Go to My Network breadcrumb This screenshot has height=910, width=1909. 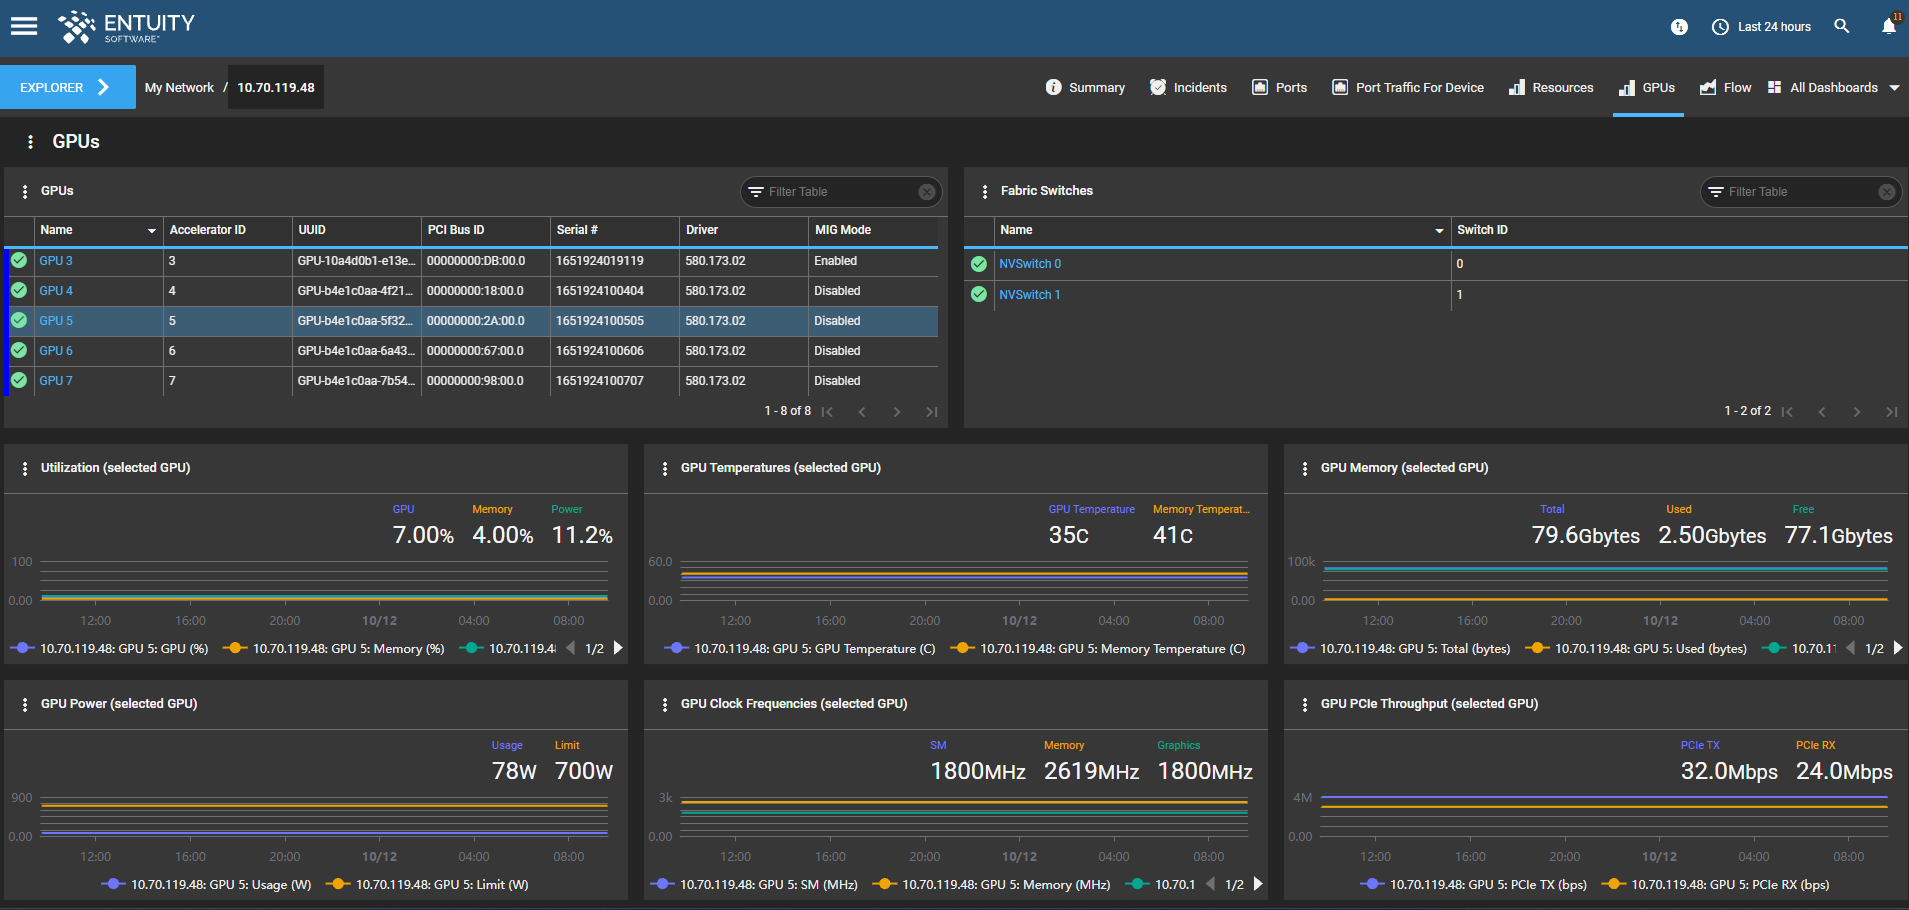179,88
